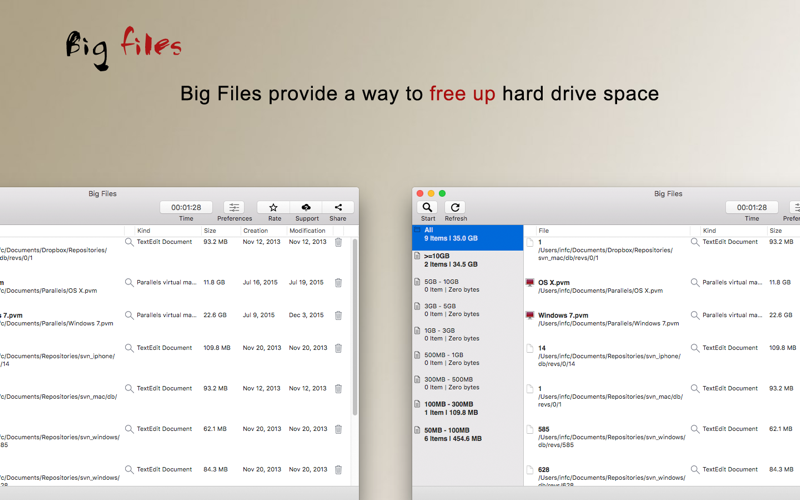
Task: Click the Share toolbar icon
Action: (338, 207)
